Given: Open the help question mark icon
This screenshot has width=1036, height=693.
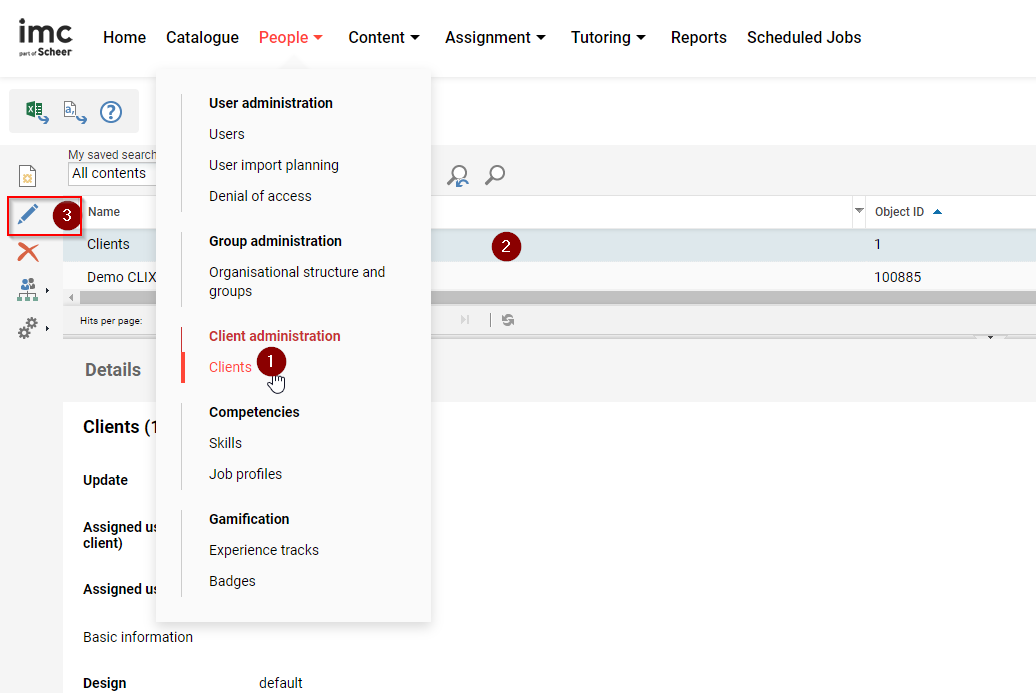Looking at the screenshot, I should [111, 111].
